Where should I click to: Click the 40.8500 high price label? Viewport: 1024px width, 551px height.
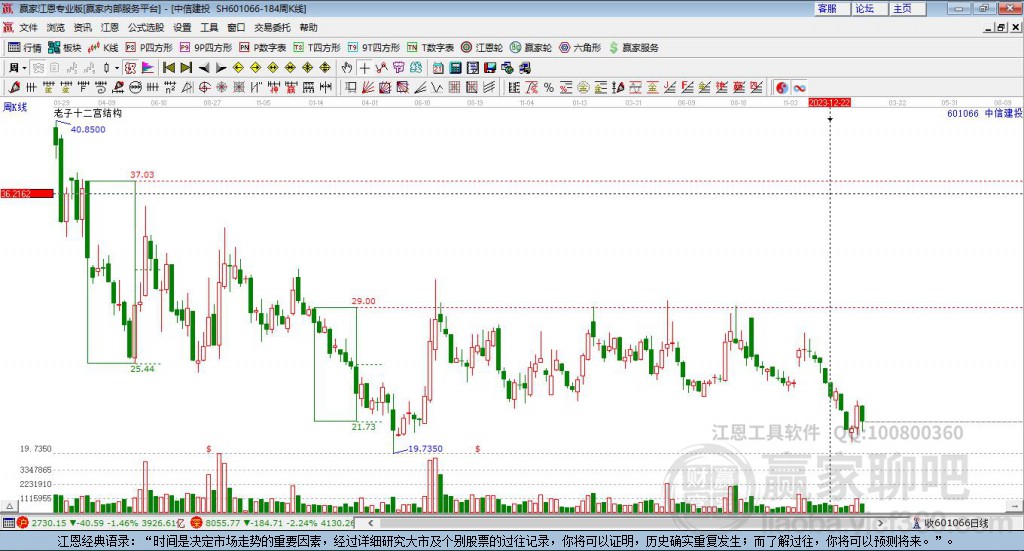click(88, 129)
